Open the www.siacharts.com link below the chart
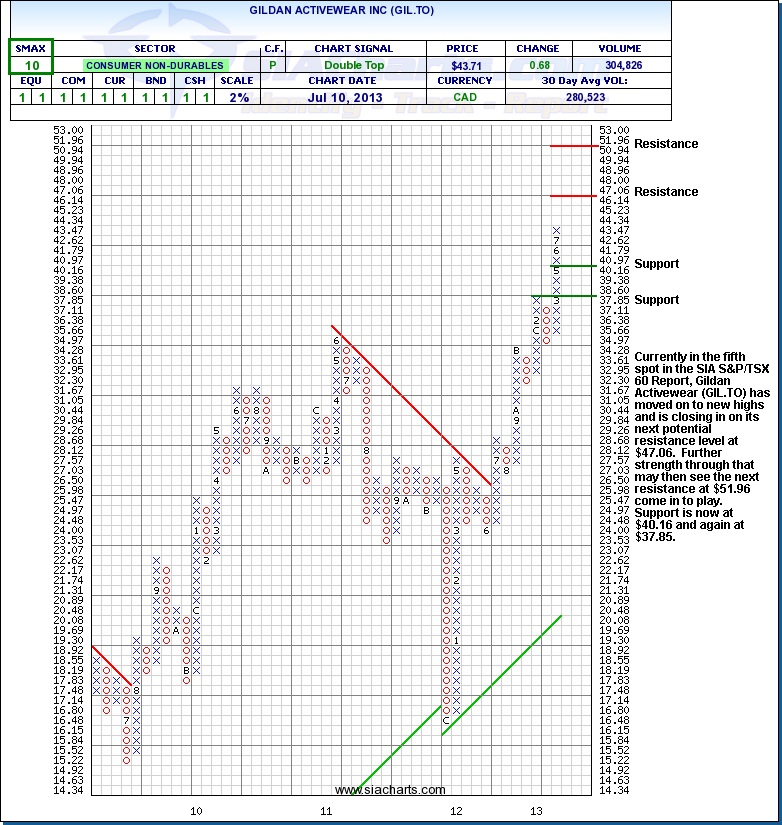Viewport: 782px width, 825px height. coord(390,790)
